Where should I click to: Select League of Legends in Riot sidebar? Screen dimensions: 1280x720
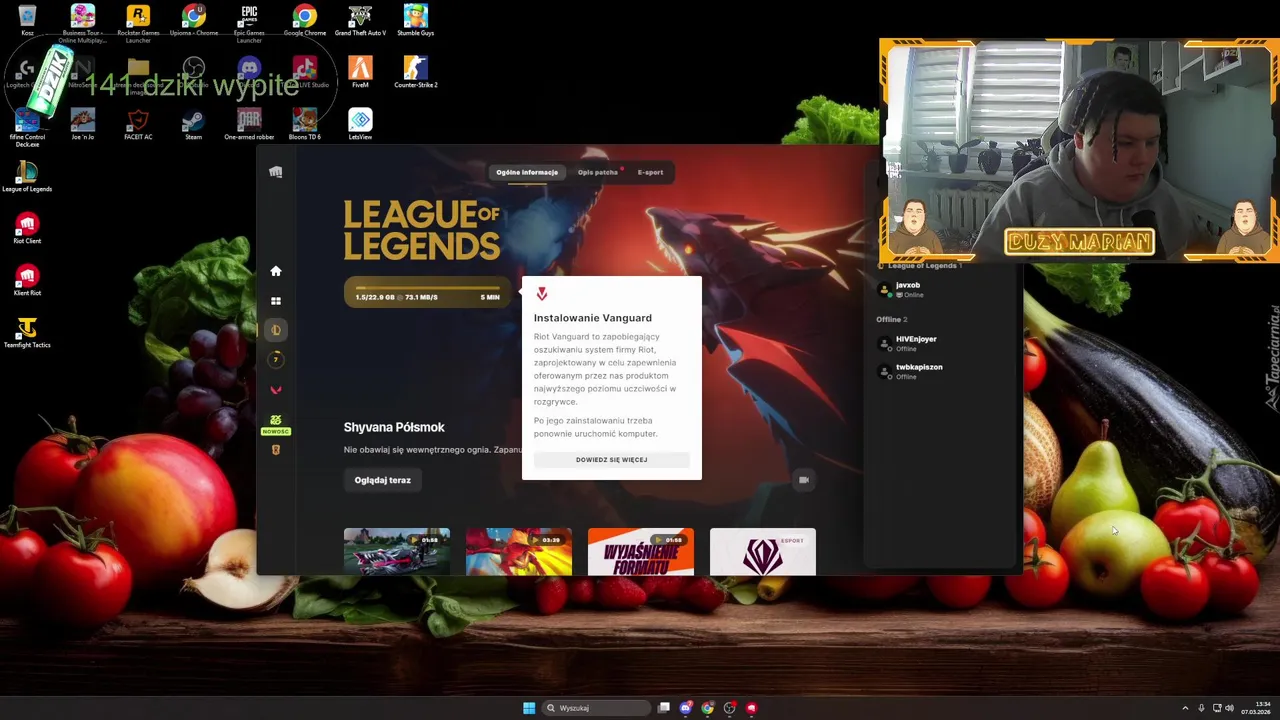tap(276, 330)
